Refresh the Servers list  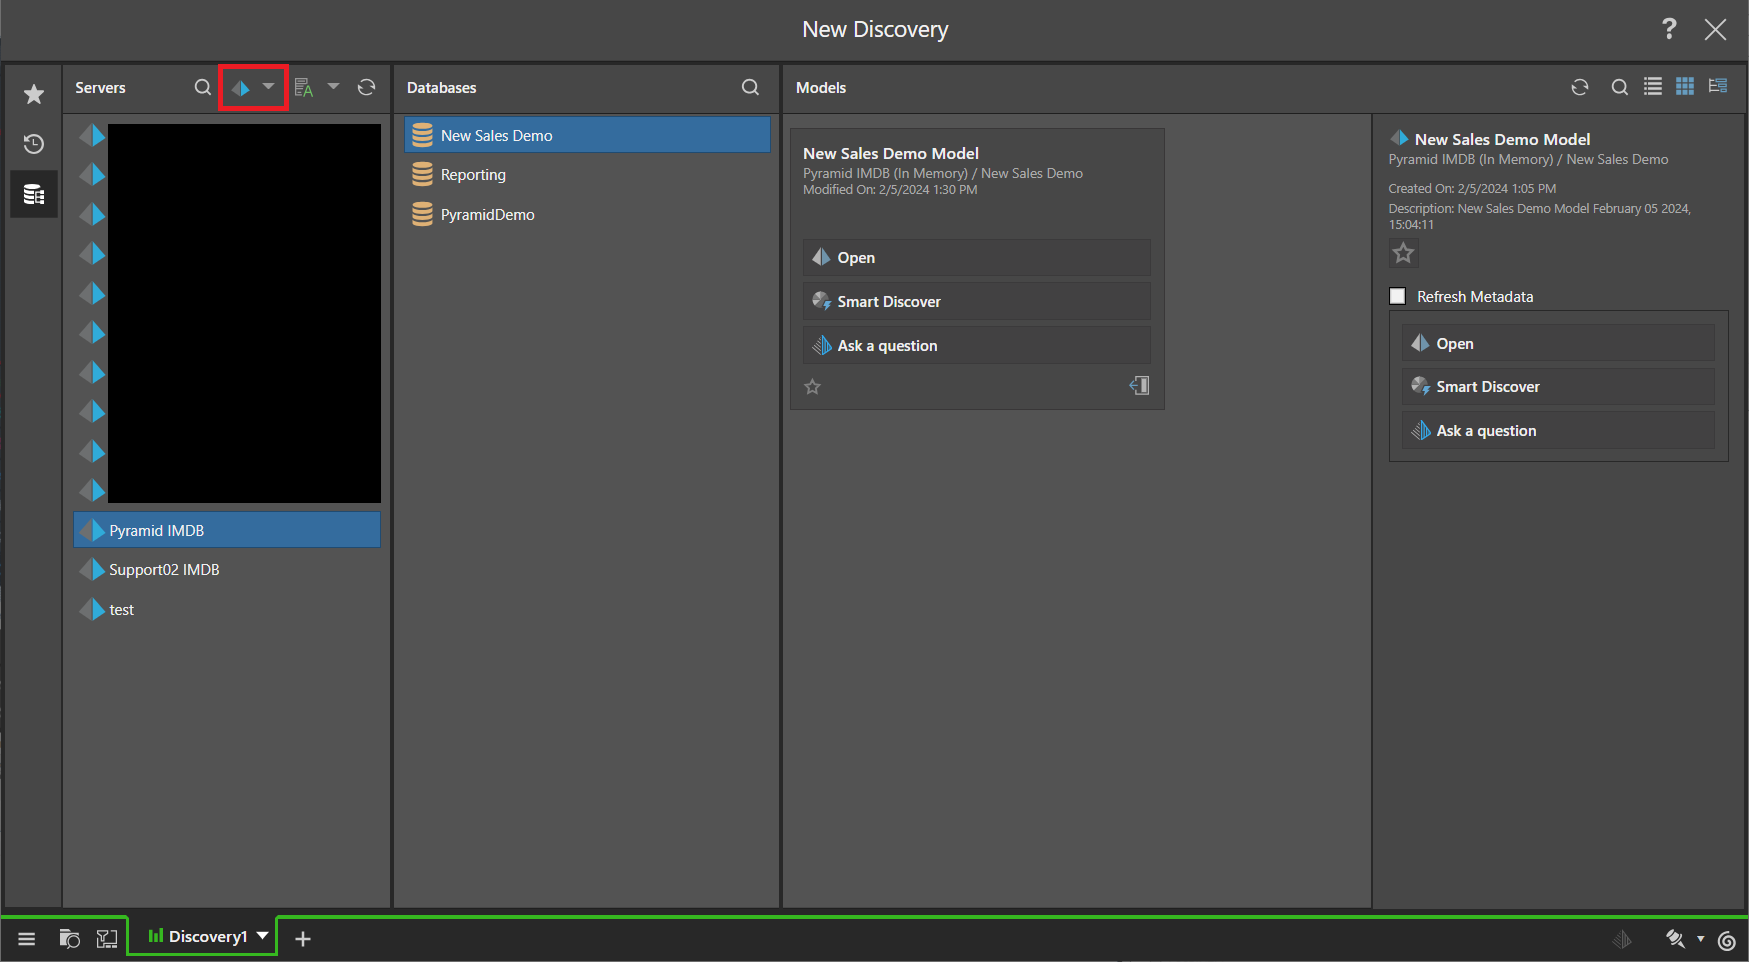tap(367, 87)
